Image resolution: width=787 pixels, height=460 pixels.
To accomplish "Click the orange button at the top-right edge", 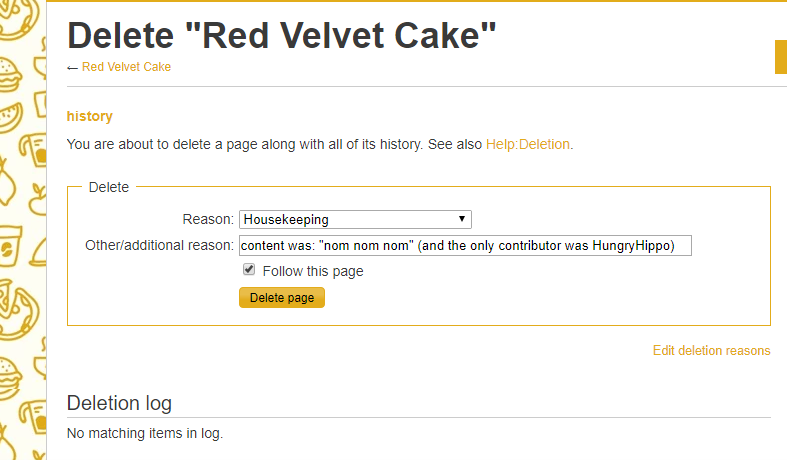I will pos(780,57).
